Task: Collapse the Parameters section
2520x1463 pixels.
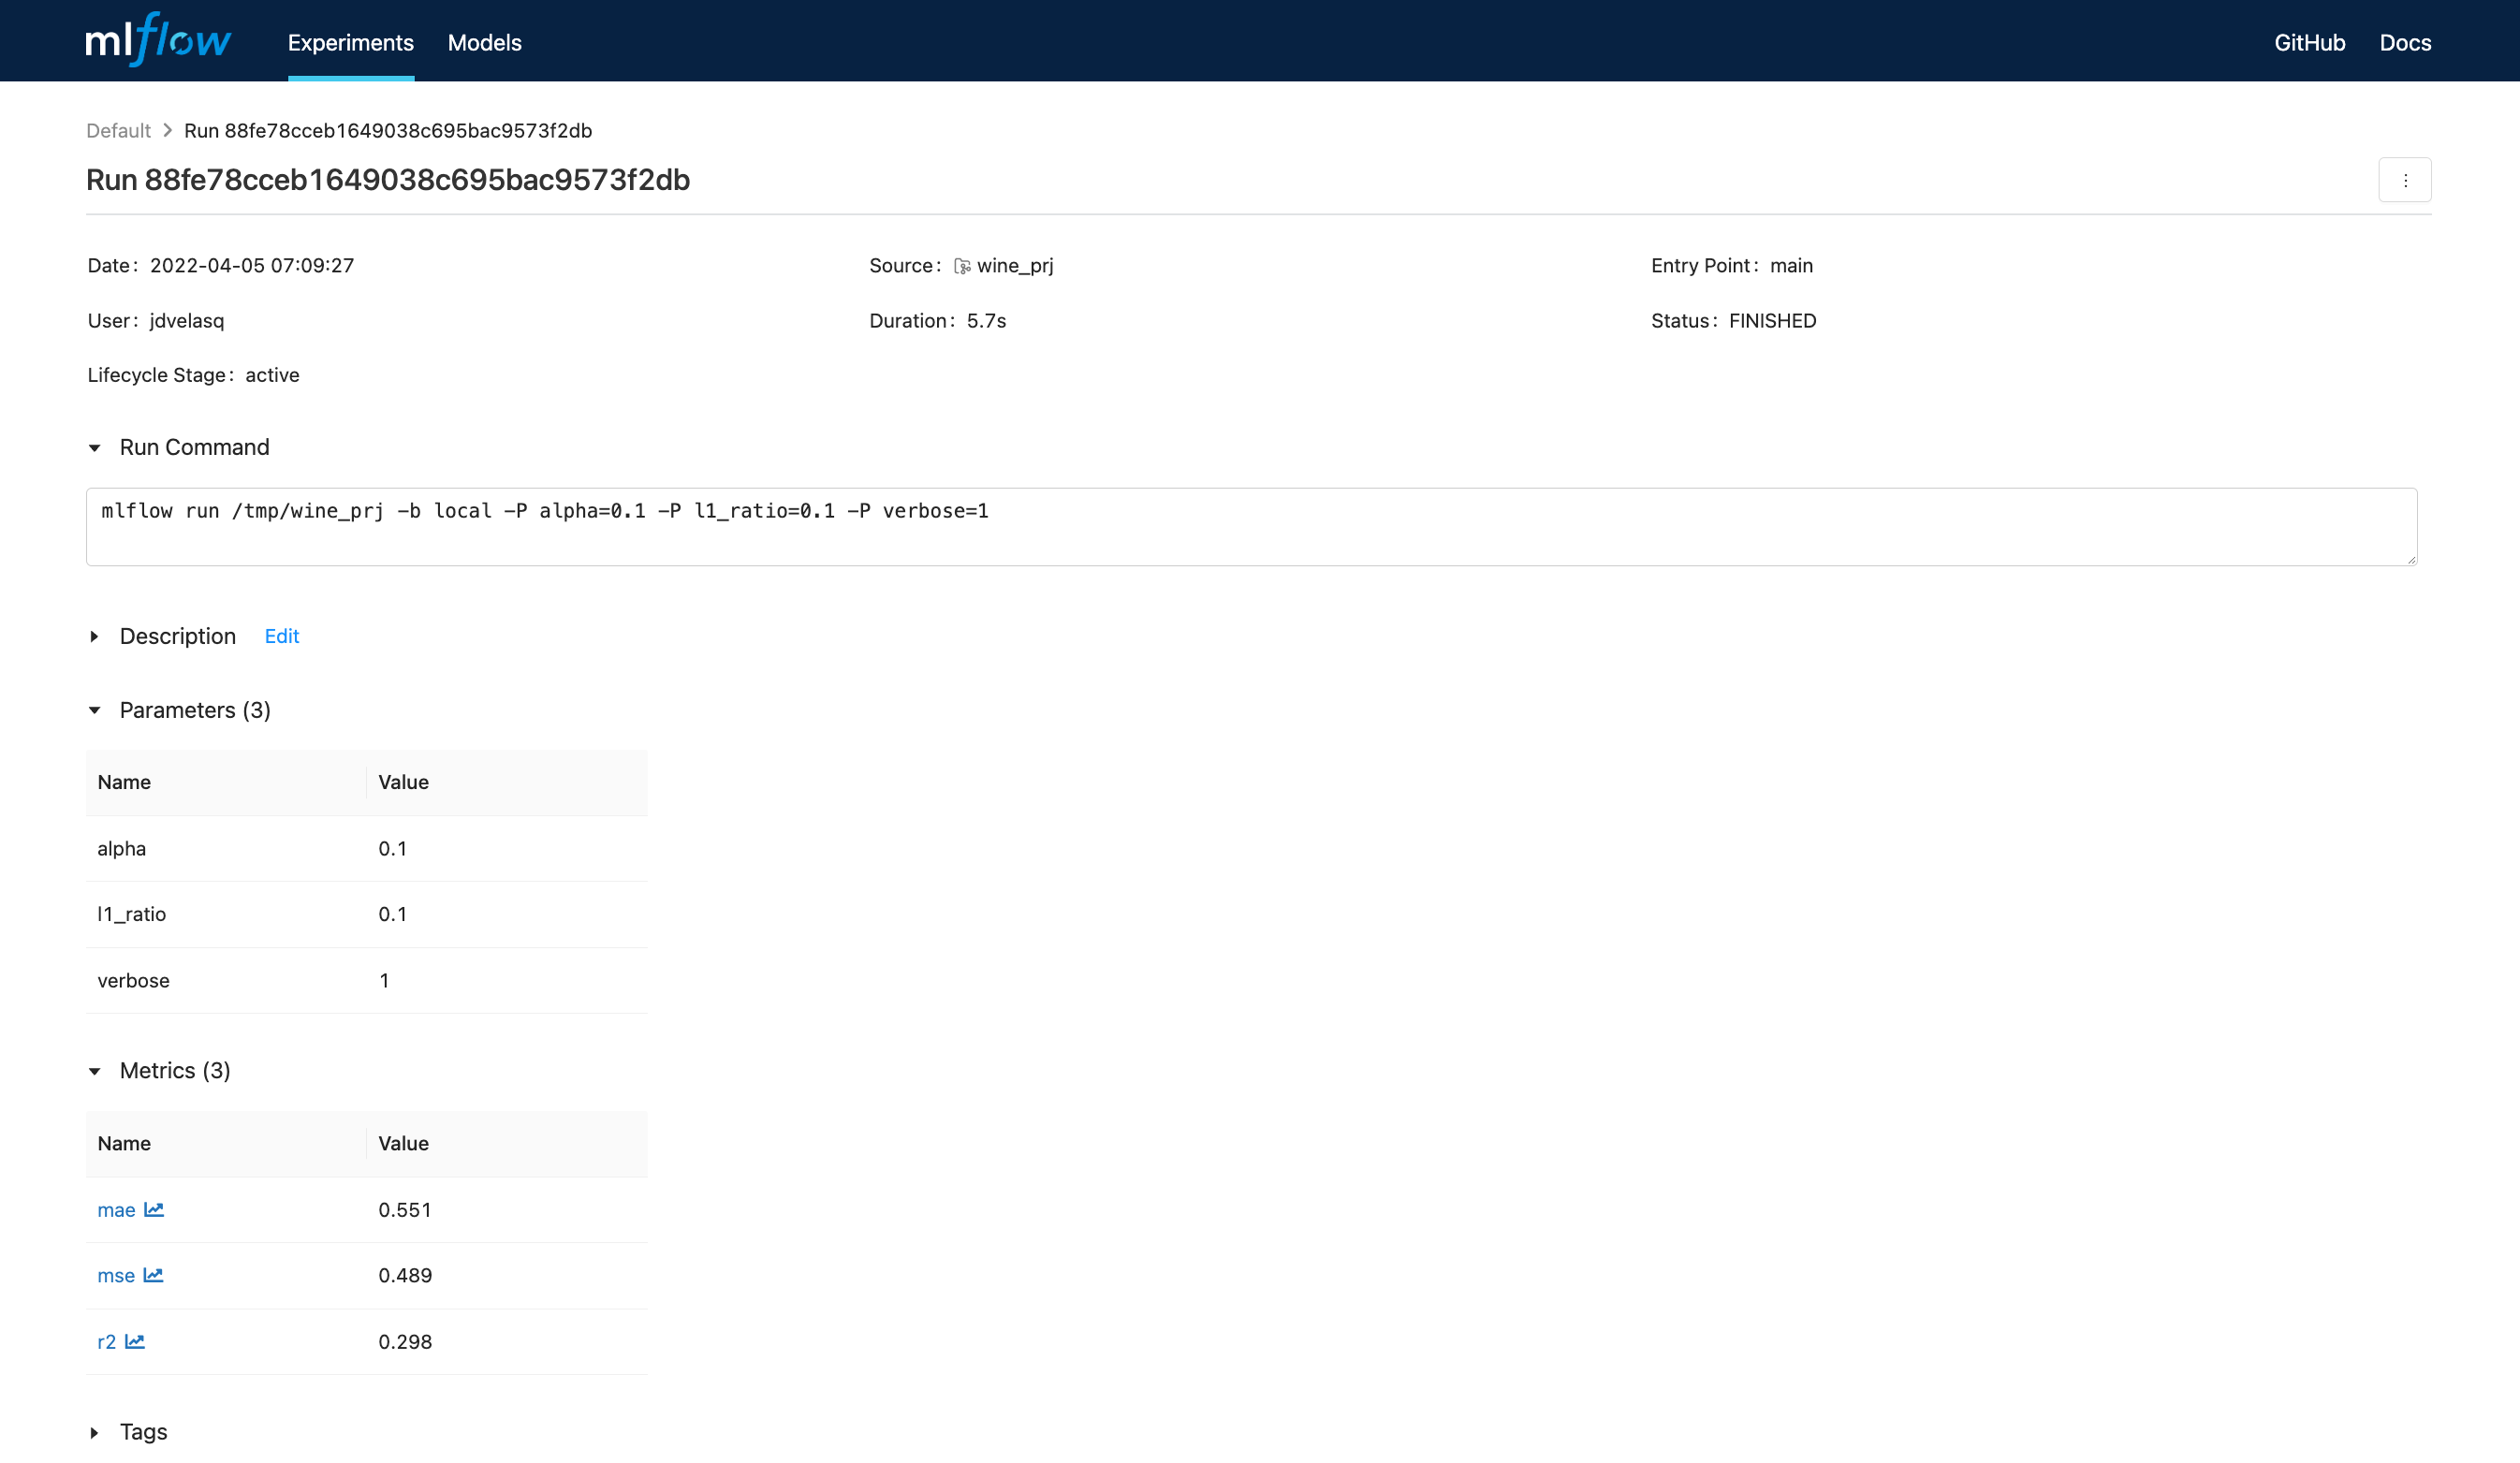Action: pyautogui.click(x=95, y=710)
